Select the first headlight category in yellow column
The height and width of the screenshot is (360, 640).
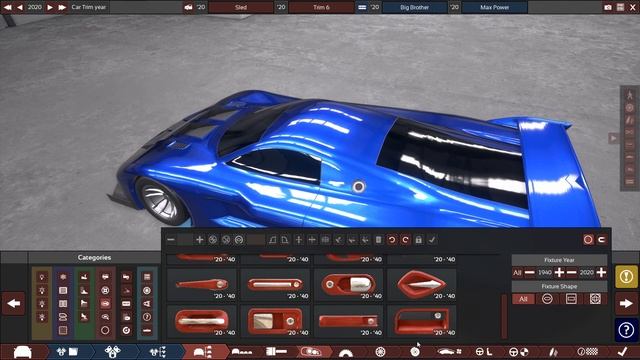click(x=42, y=277)
